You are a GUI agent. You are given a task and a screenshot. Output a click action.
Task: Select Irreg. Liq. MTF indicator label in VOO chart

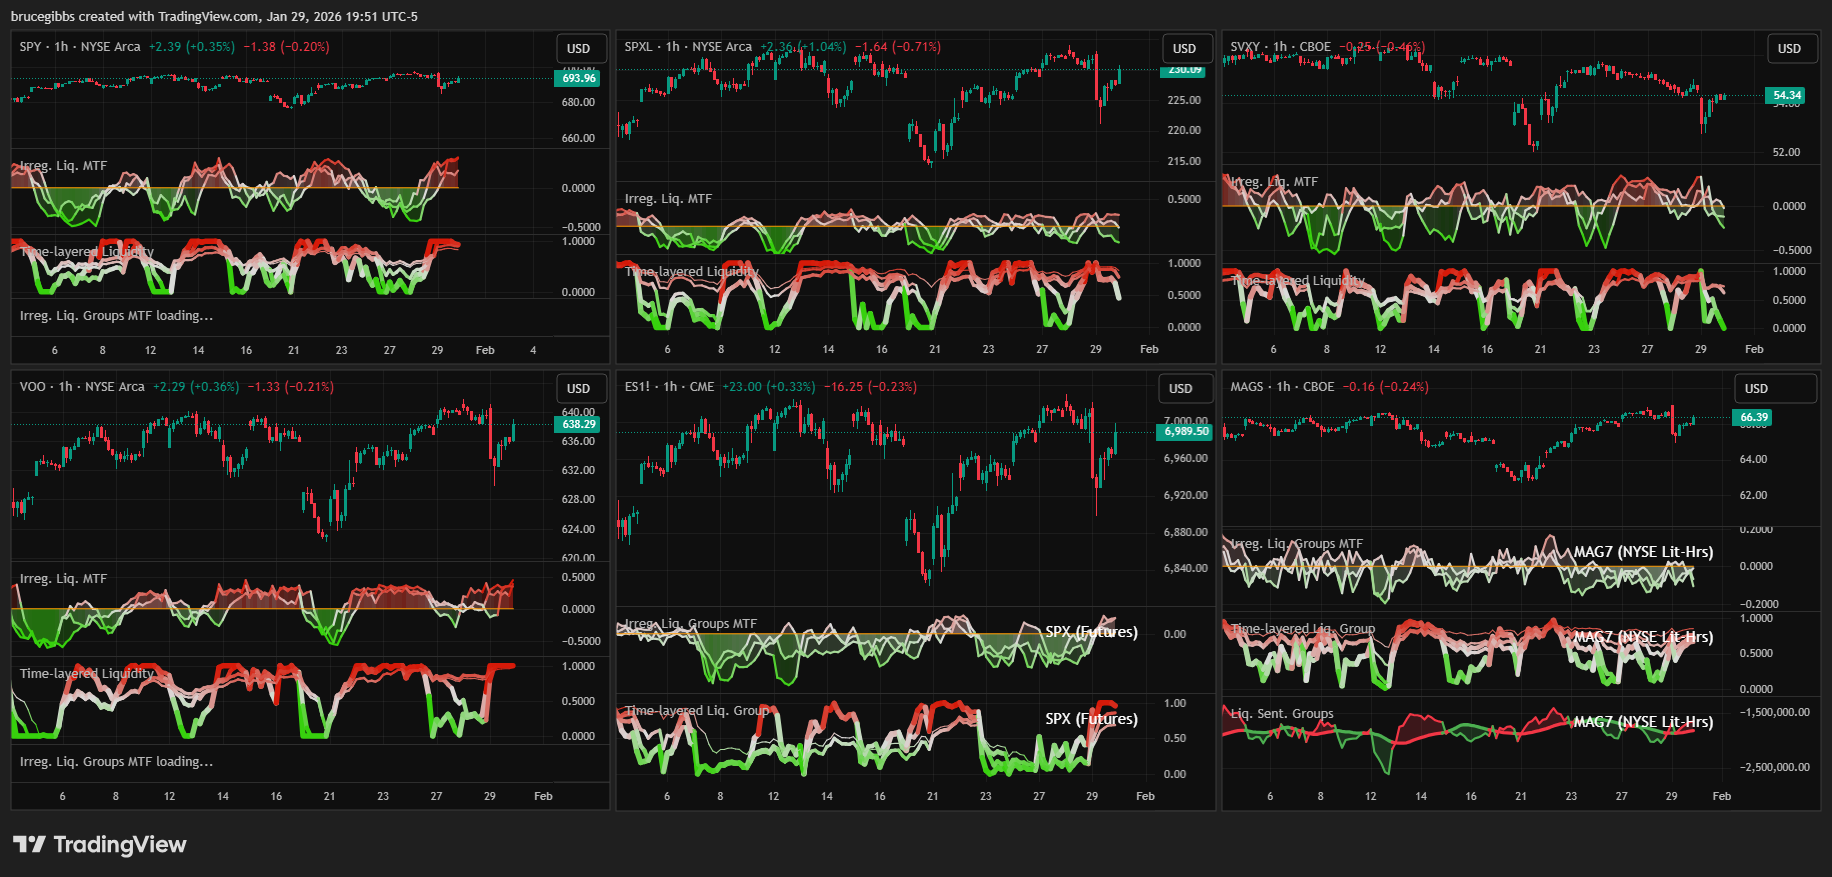(x=63, y=579)
